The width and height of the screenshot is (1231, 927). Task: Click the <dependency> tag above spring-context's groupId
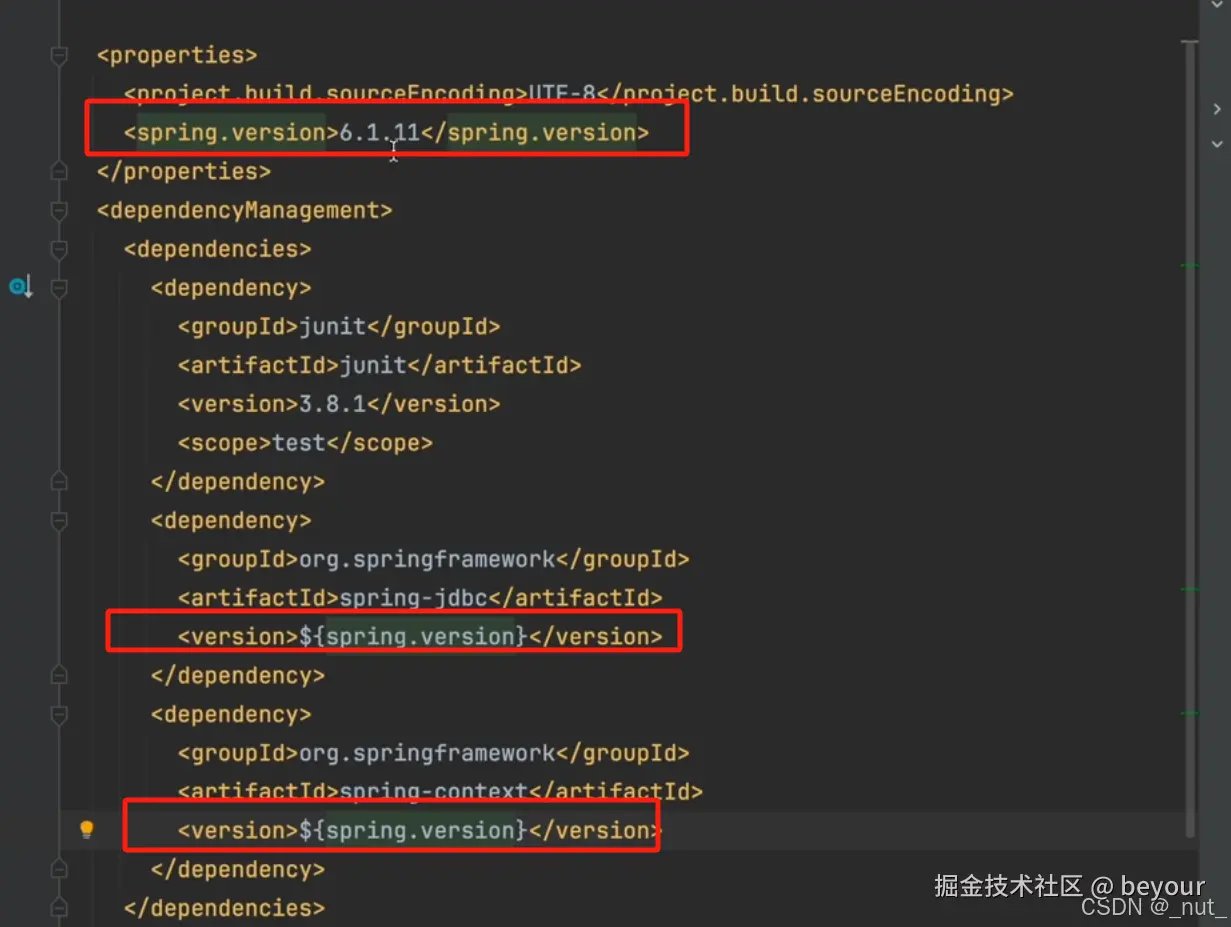click(231, 715)
